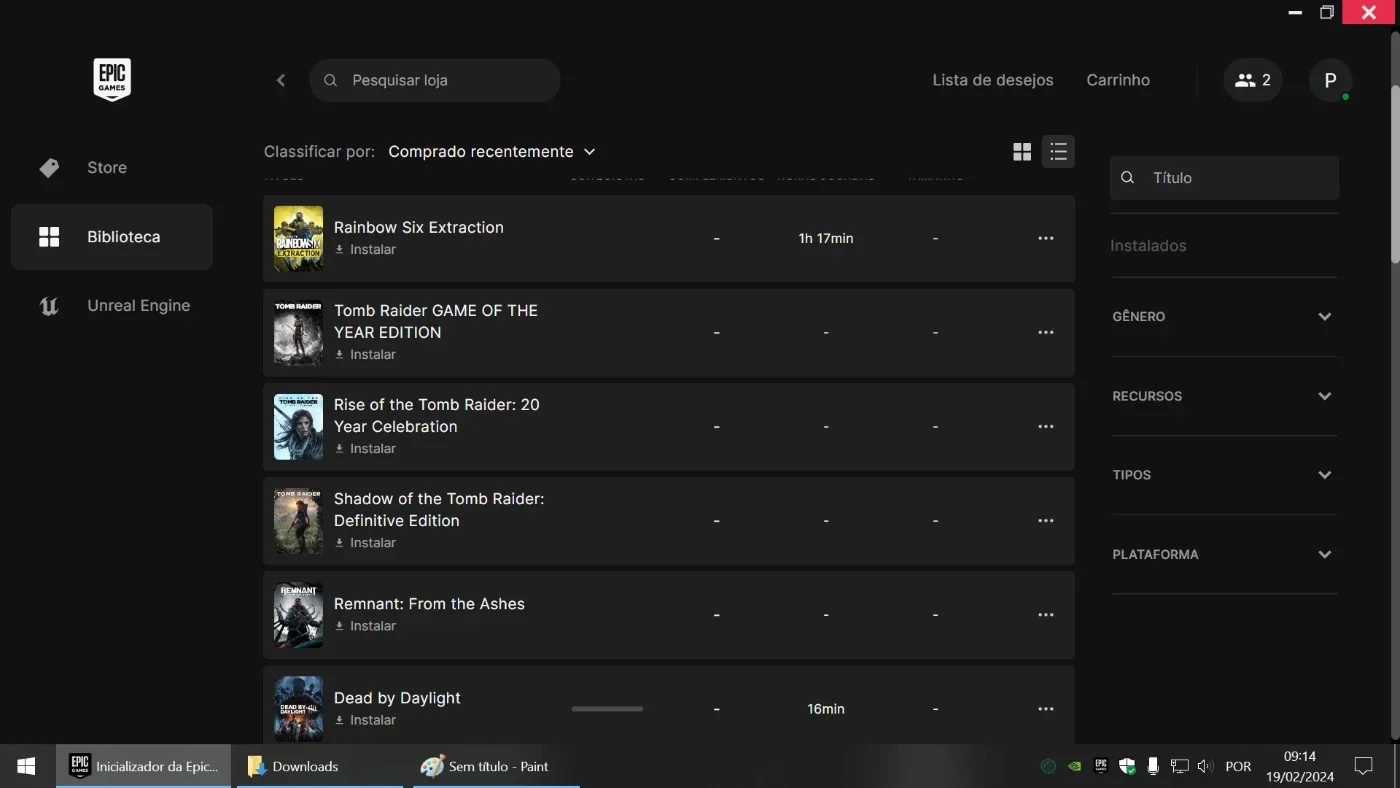Image resolution: width=1400 pixels, height=788 pixels.
Task: Click the 16min playtime value
Action: [x=826, y=709]
